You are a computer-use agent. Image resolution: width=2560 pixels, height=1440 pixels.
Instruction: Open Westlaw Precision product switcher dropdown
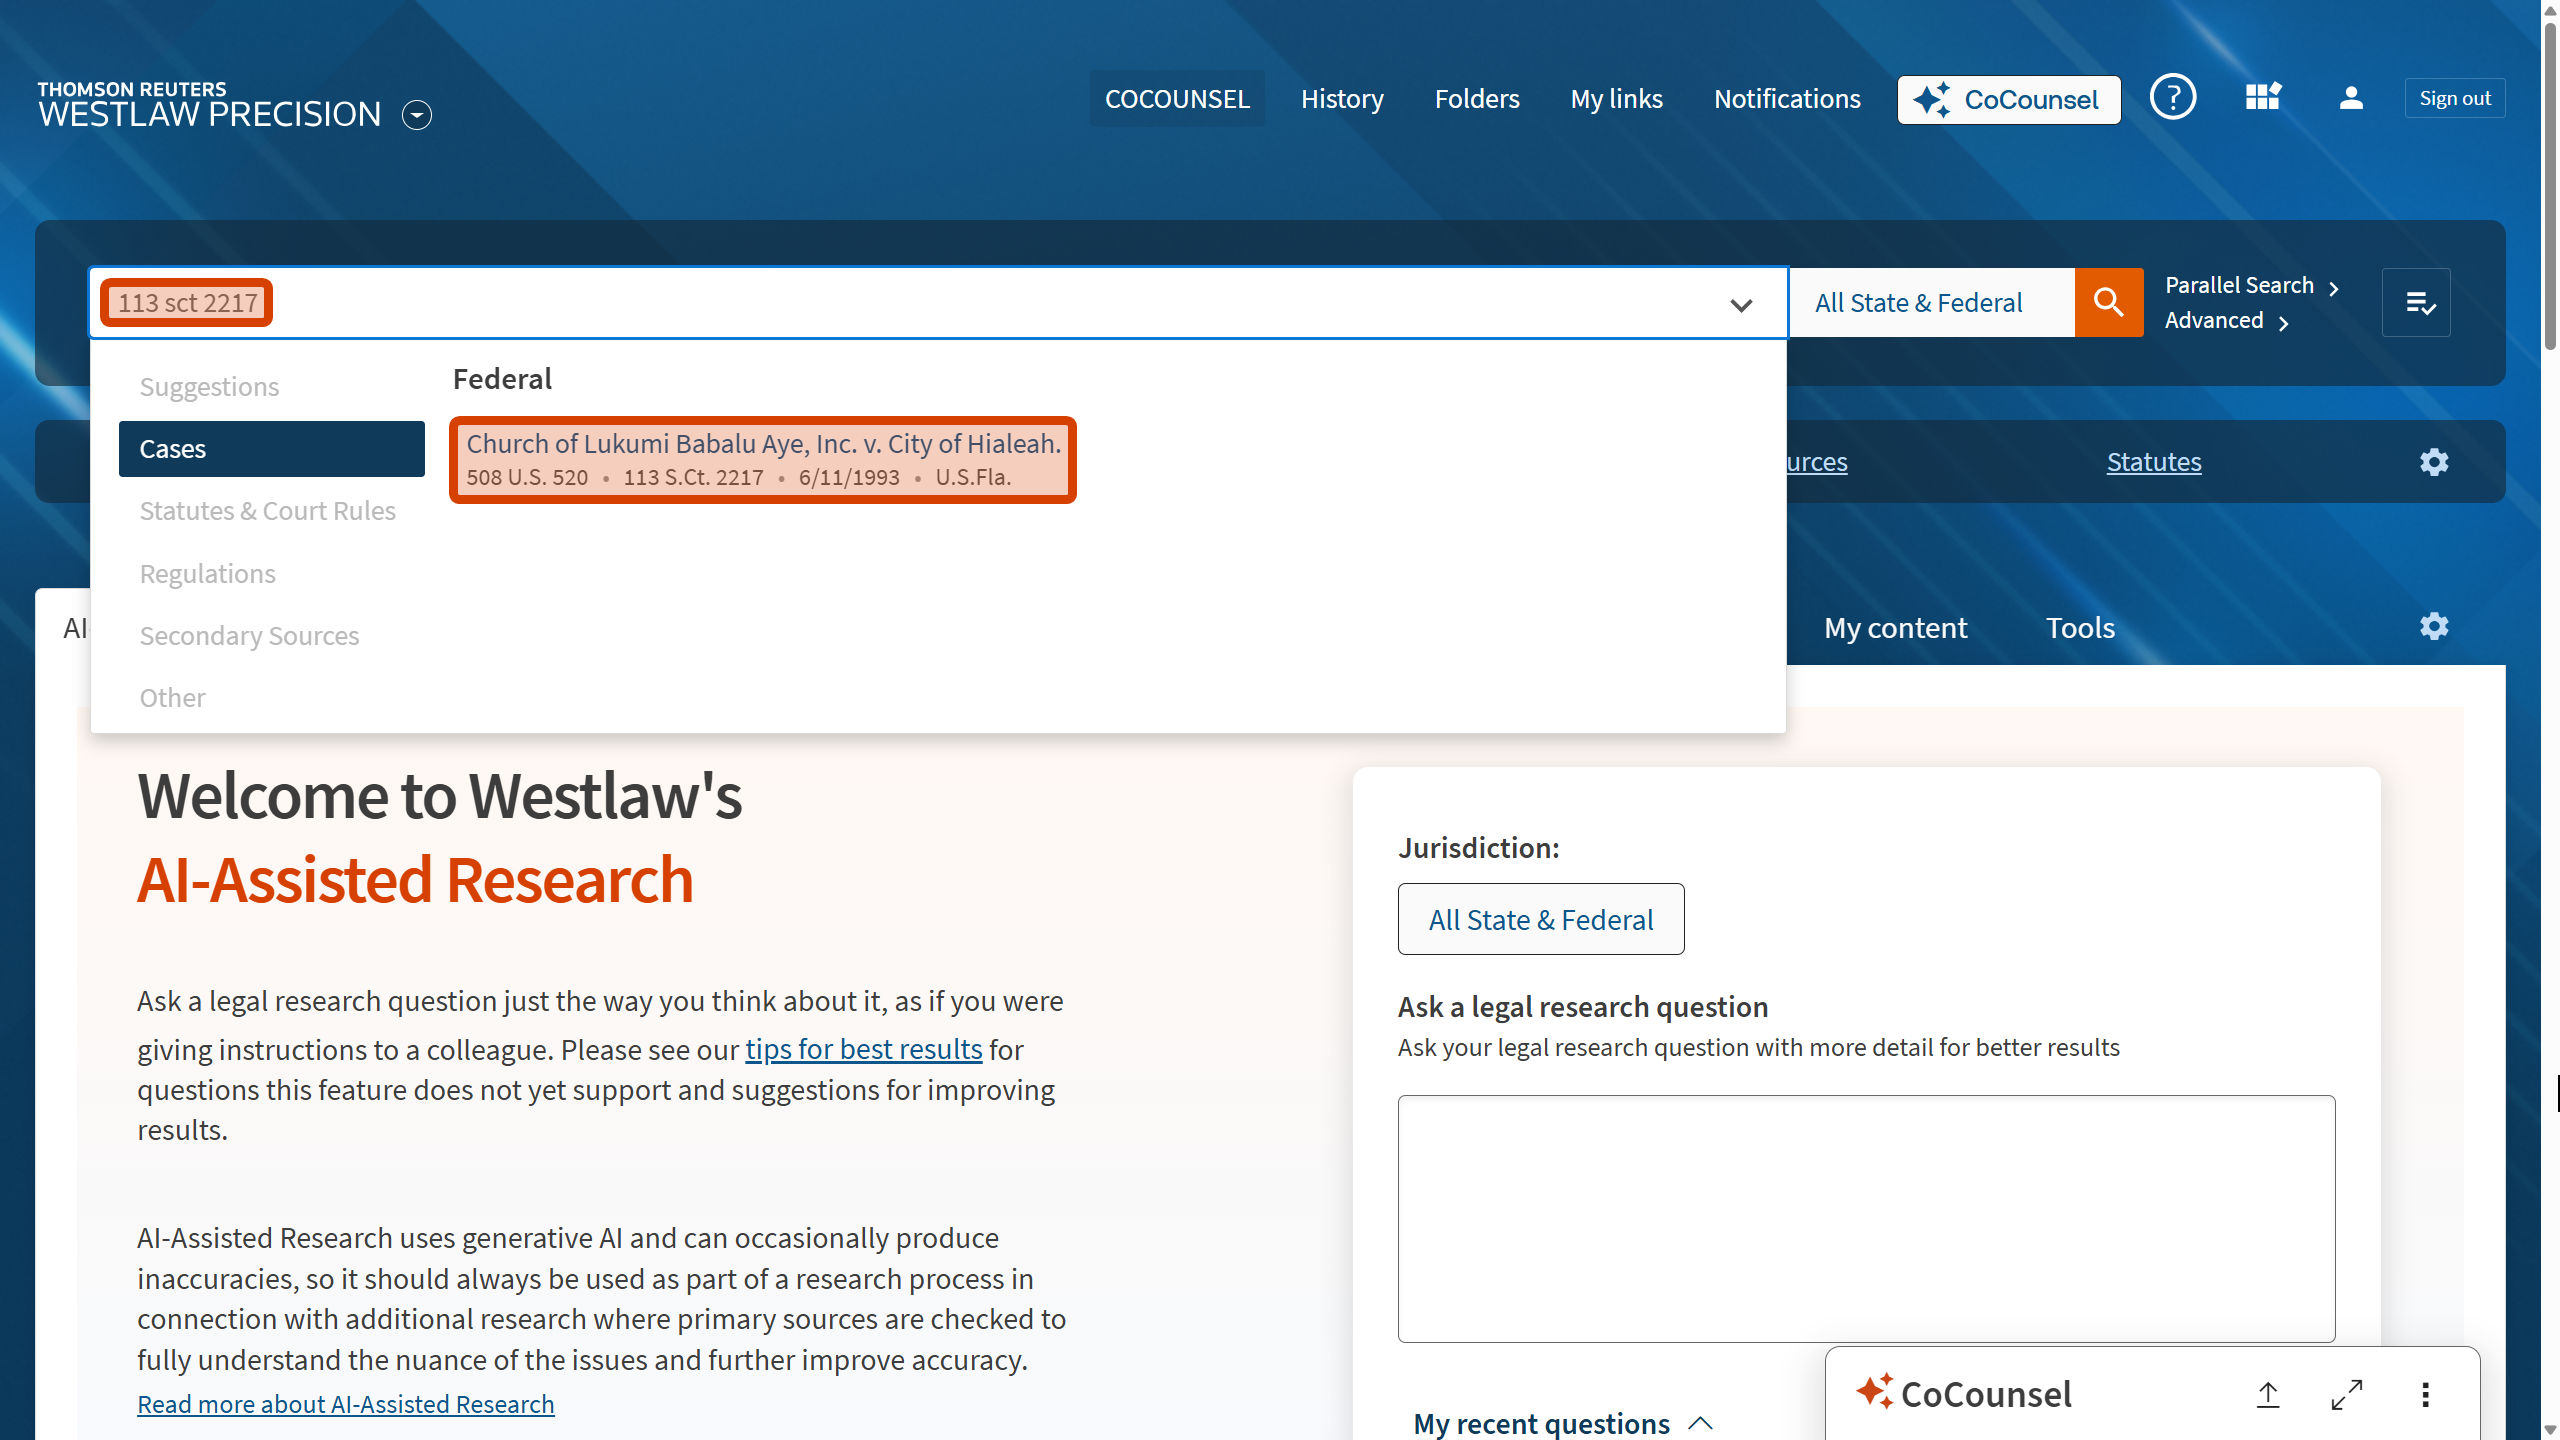[x=417, y=115]
